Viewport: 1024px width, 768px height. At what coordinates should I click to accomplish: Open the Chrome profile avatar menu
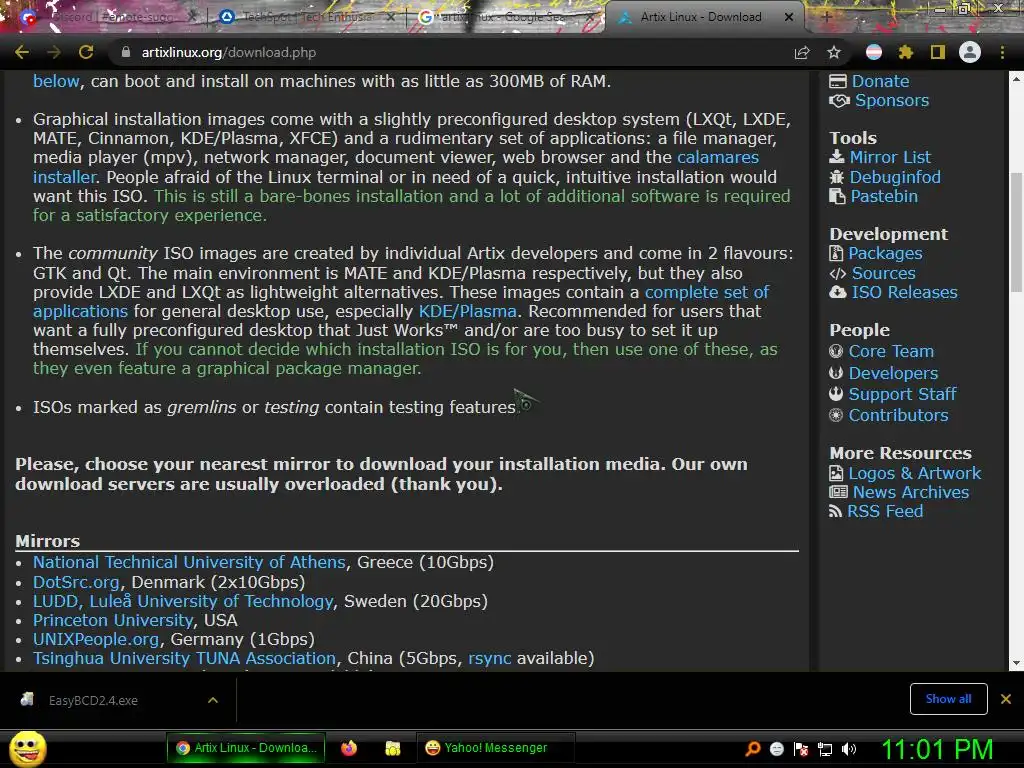pos(970,52)
